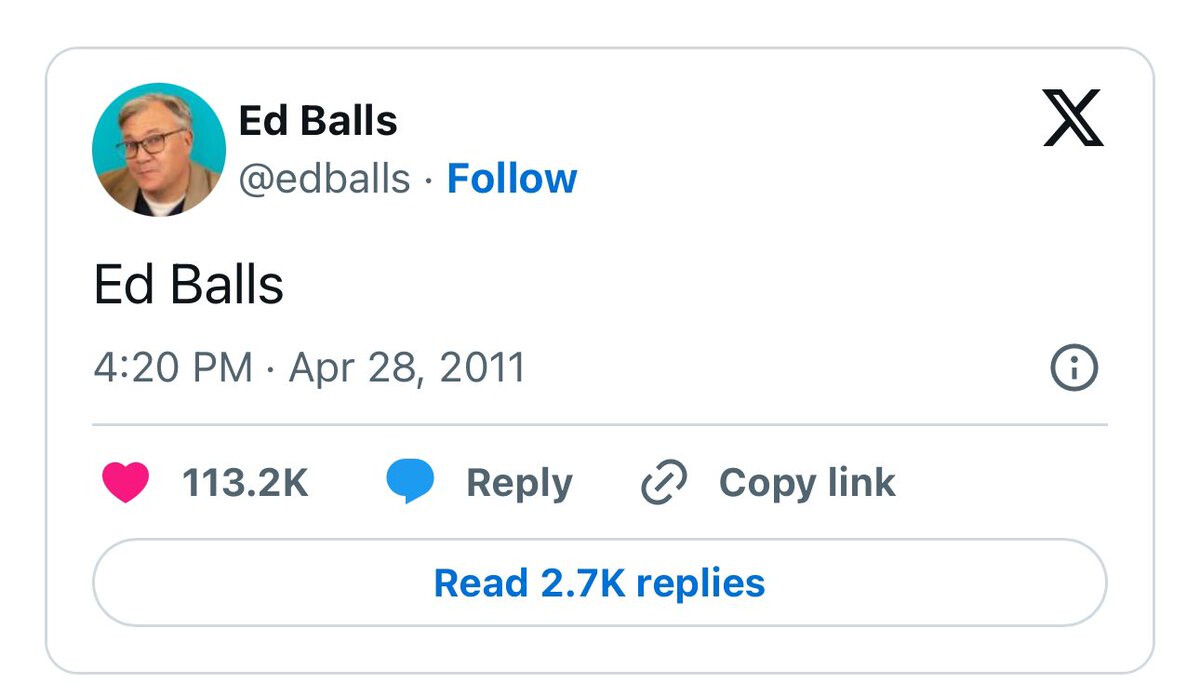
Task: Click the 113.2K likes count
Action: click(x=245, y=483)
